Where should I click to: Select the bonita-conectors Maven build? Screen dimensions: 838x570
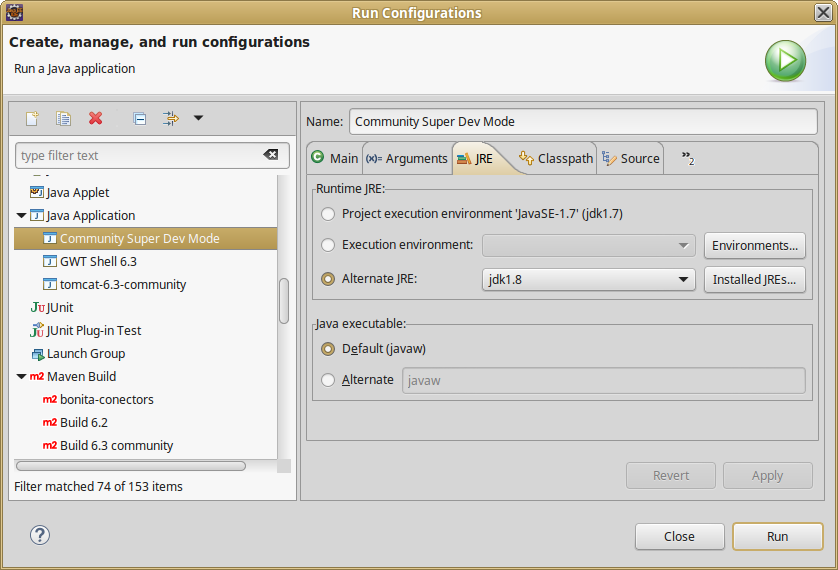coord(107,400)
